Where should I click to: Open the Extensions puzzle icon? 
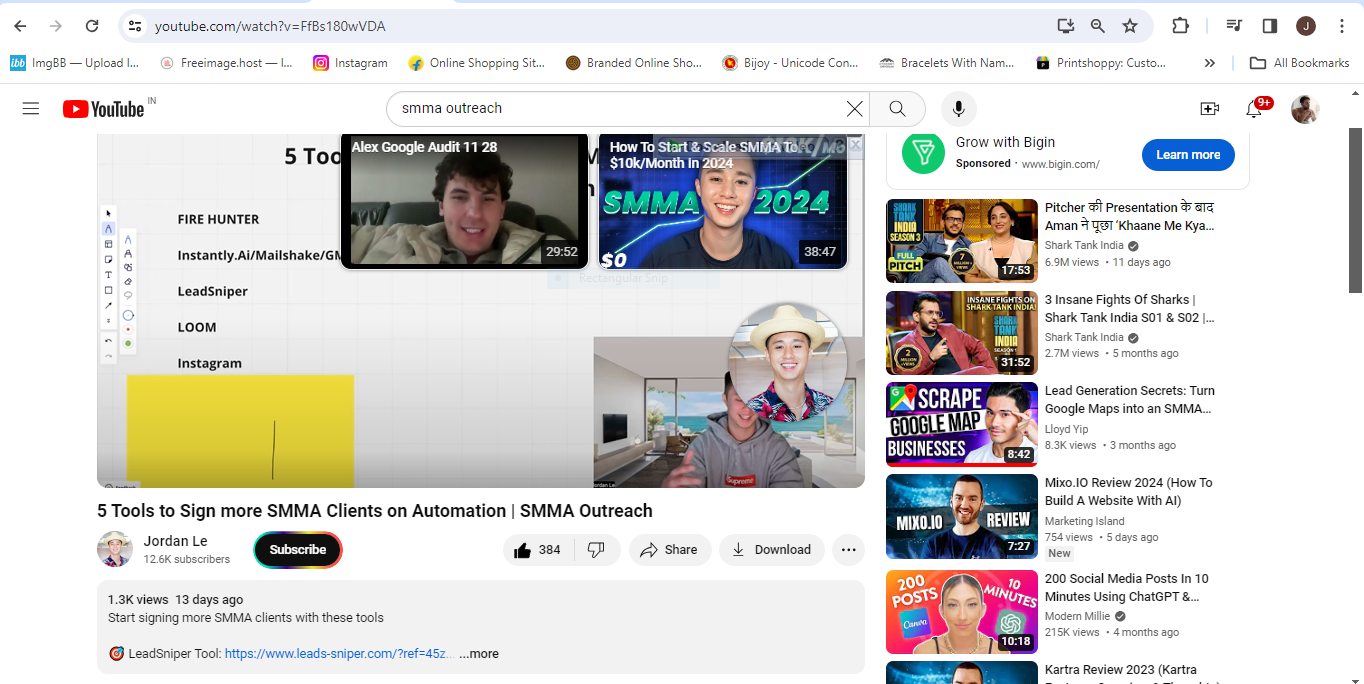(x=1180, y=26)
